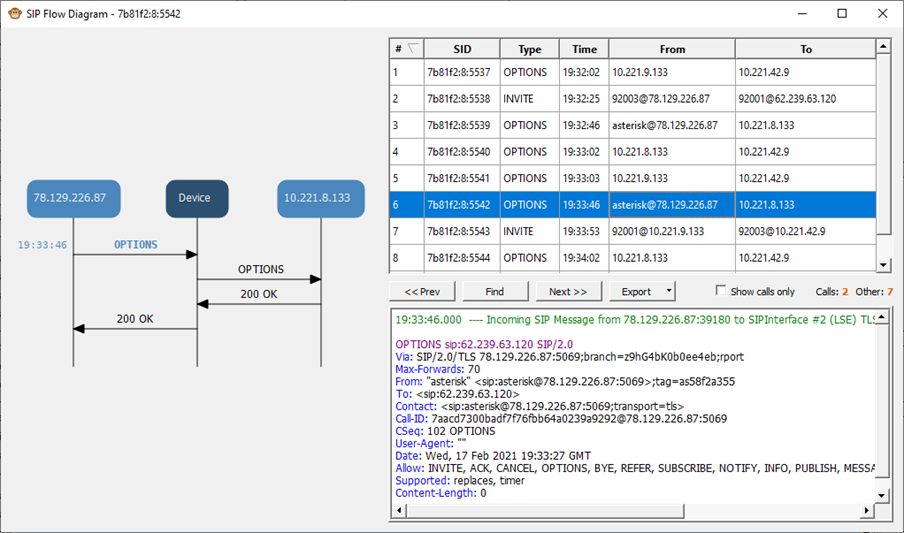This screenshot has height=533, width=904.
Task: Select highlighted row SID 7b81f2:8:5542
Action: (x=632, y=205)
